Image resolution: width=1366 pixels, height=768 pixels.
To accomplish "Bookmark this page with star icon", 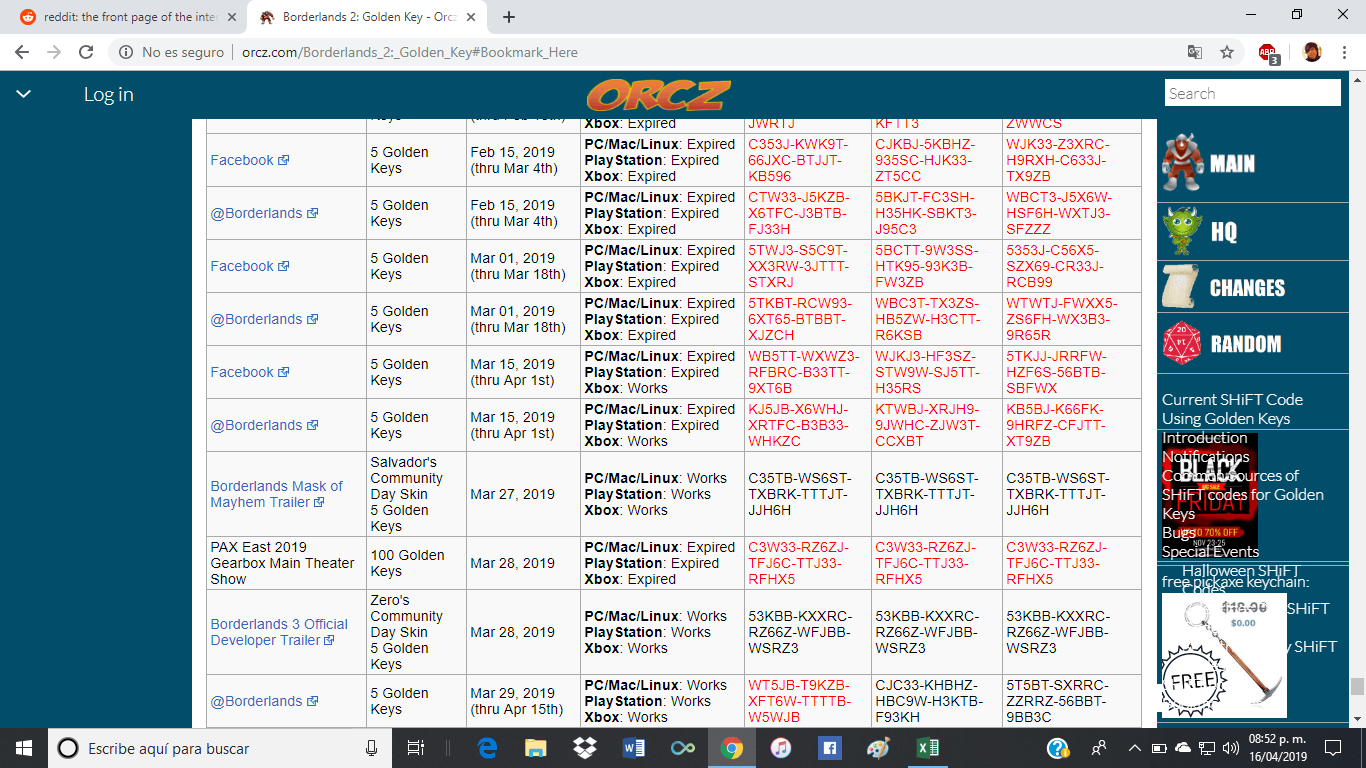I will pos(1227,52).
